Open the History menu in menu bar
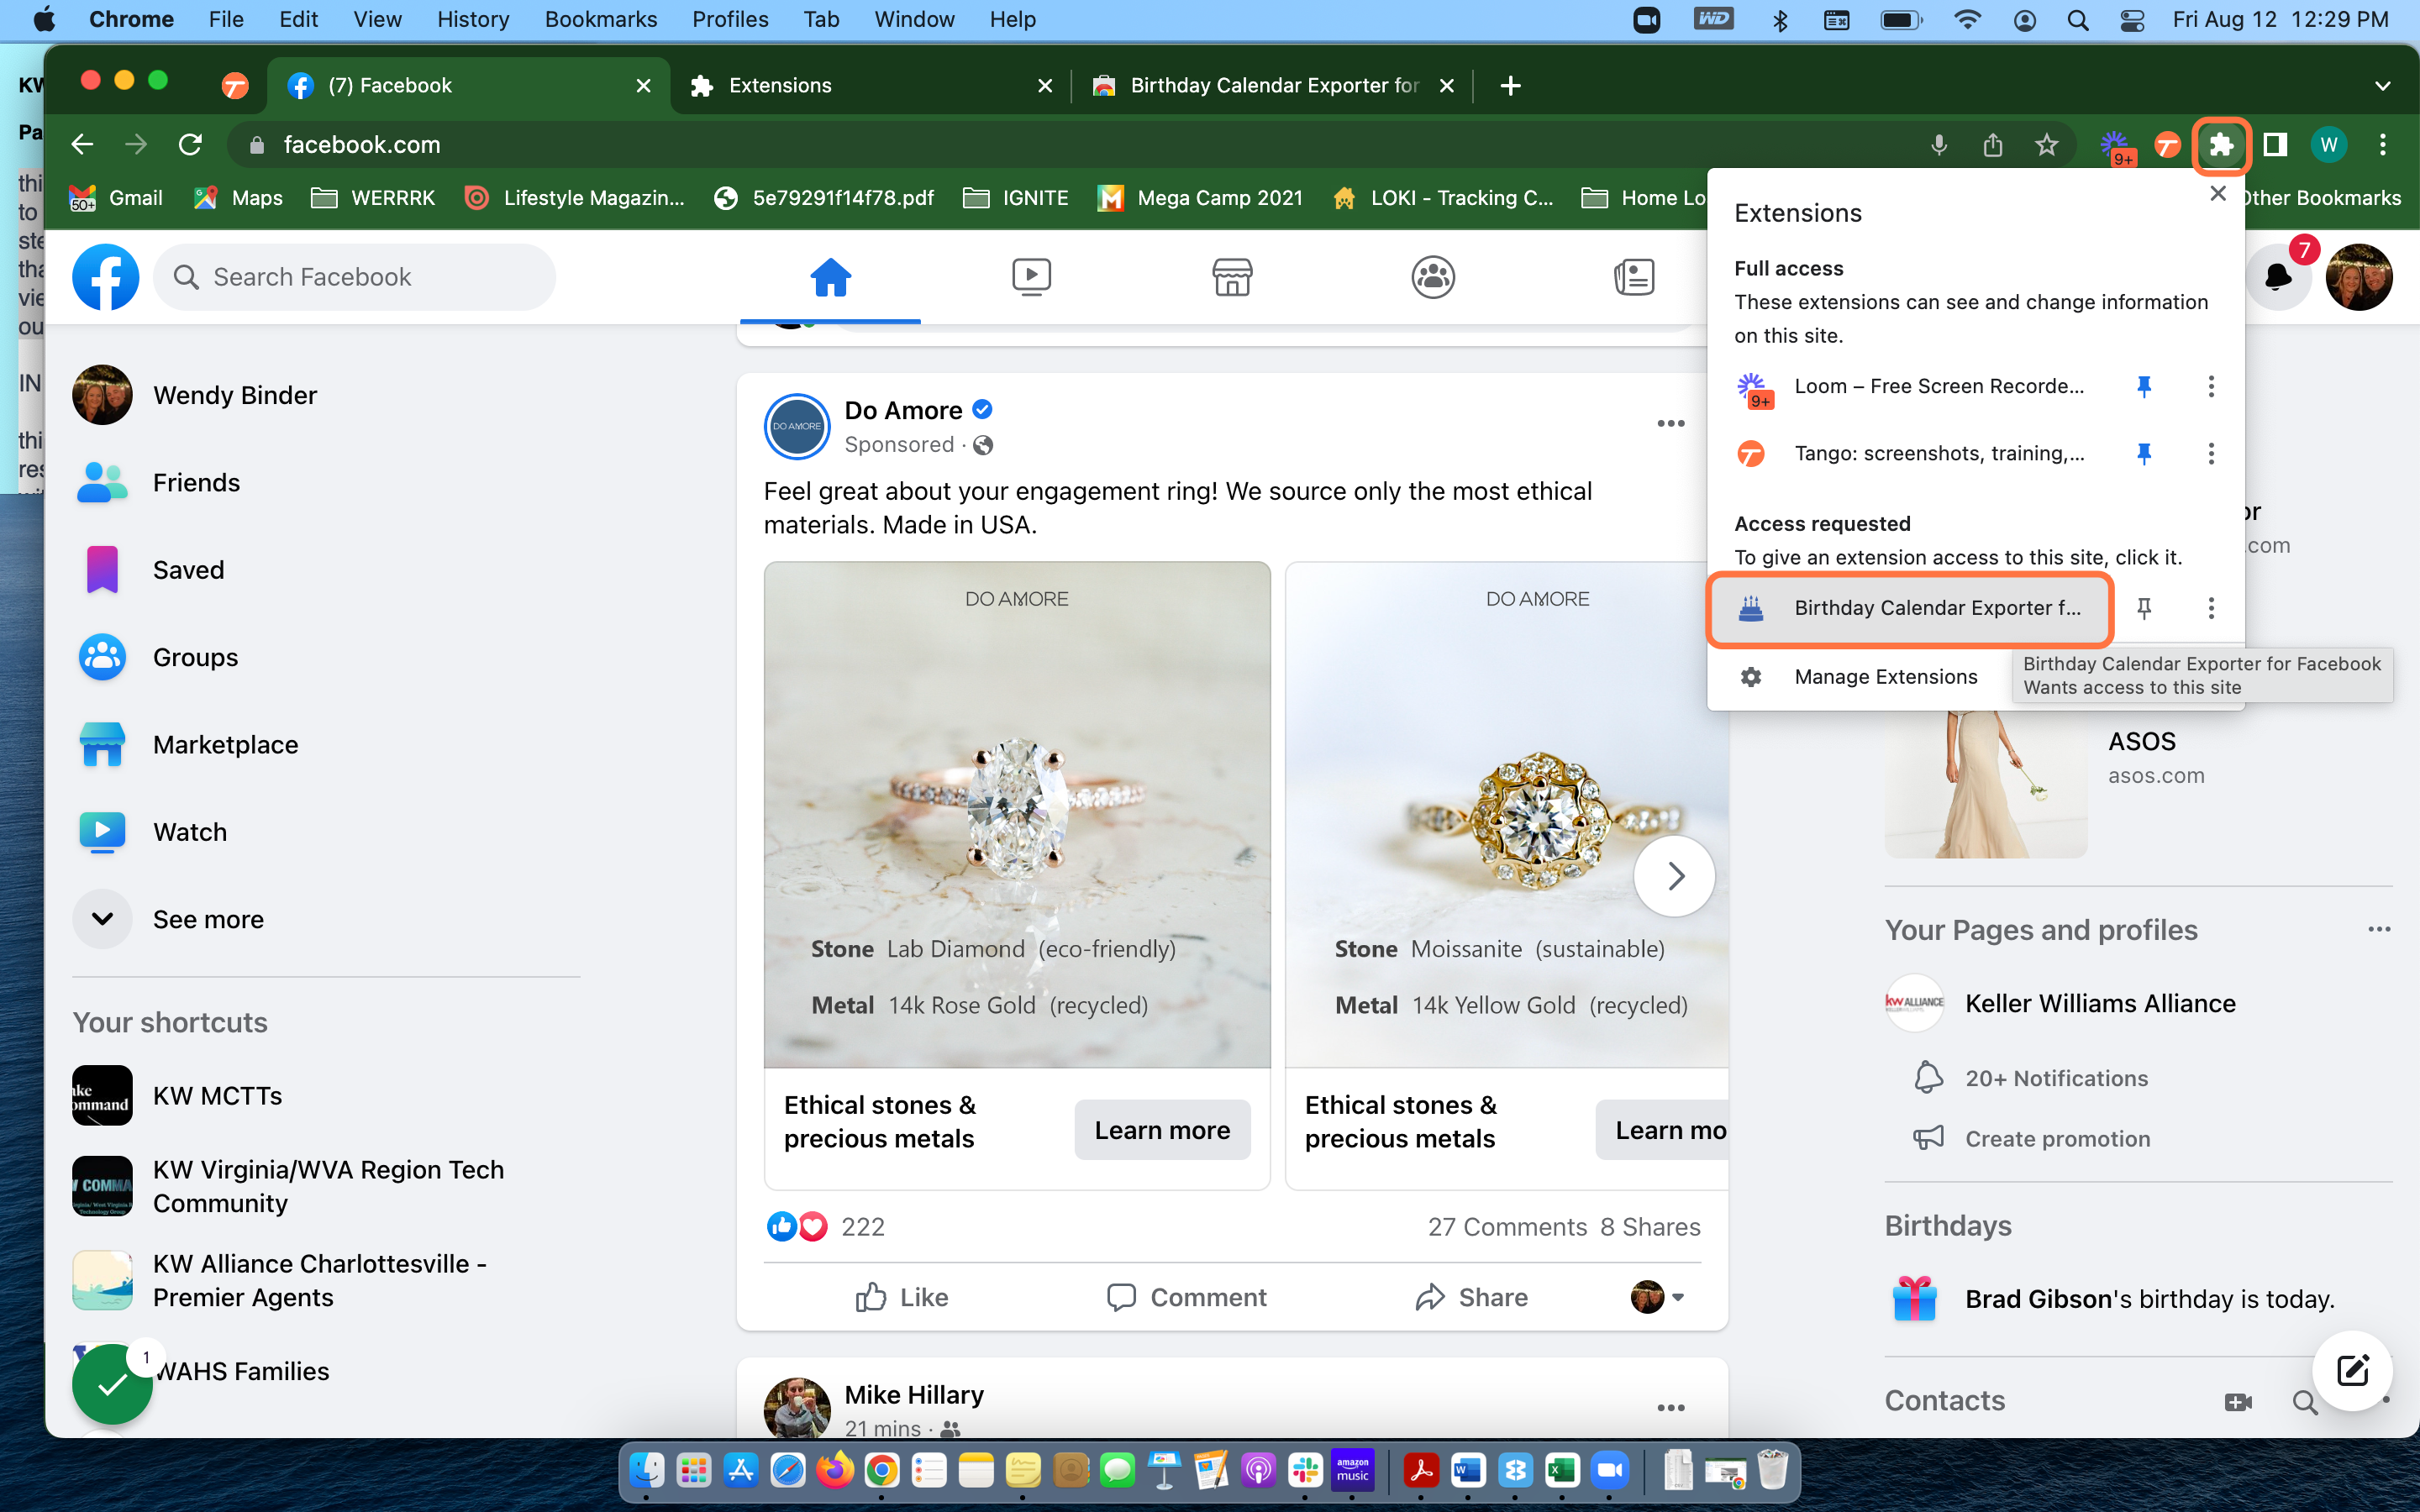2420x1512 pixels. (472, 19)
